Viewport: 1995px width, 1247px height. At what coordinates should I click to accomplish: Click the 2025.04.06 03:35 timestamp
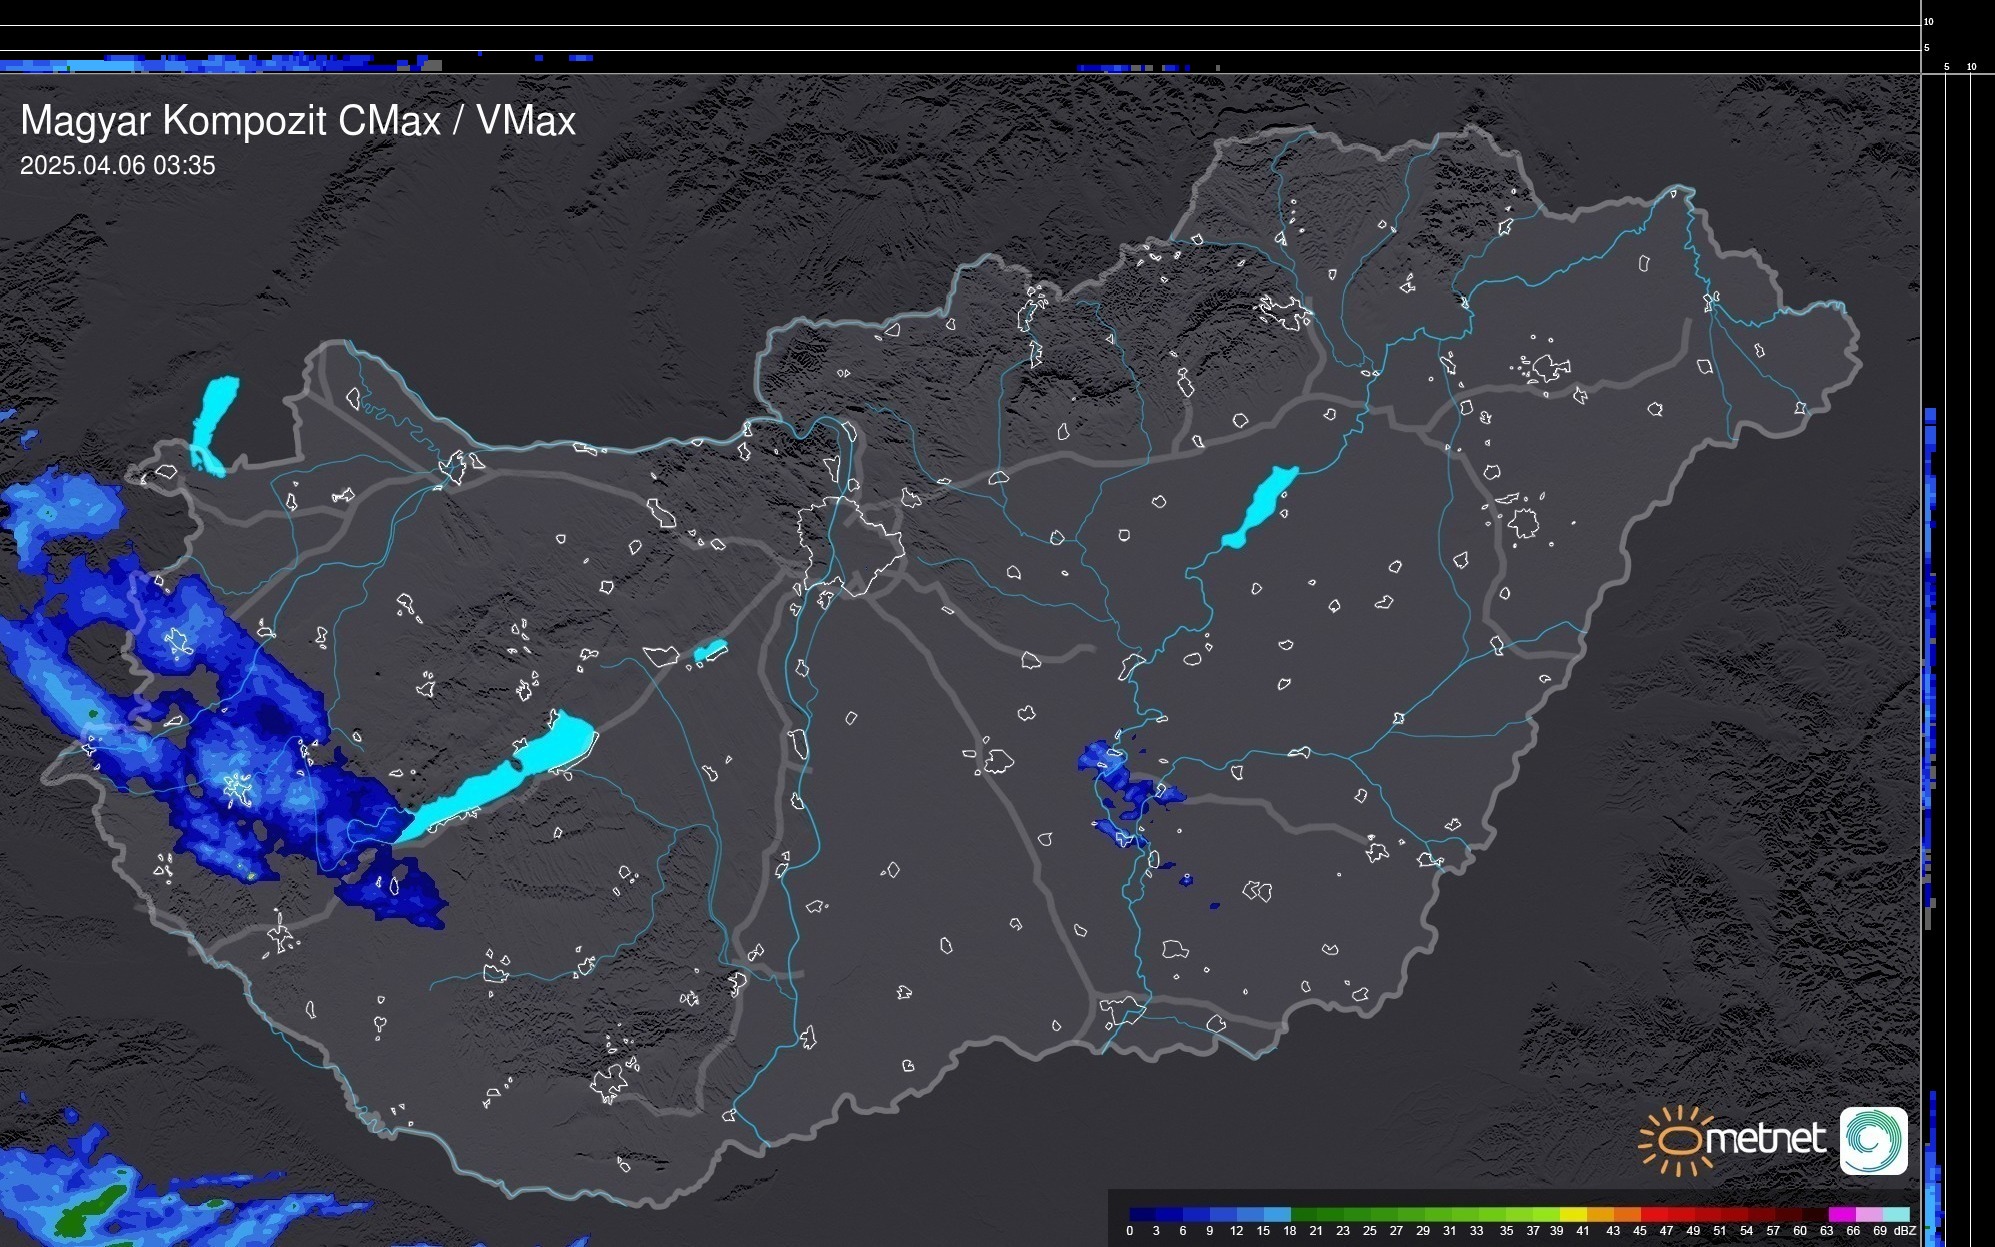(117, 166)
